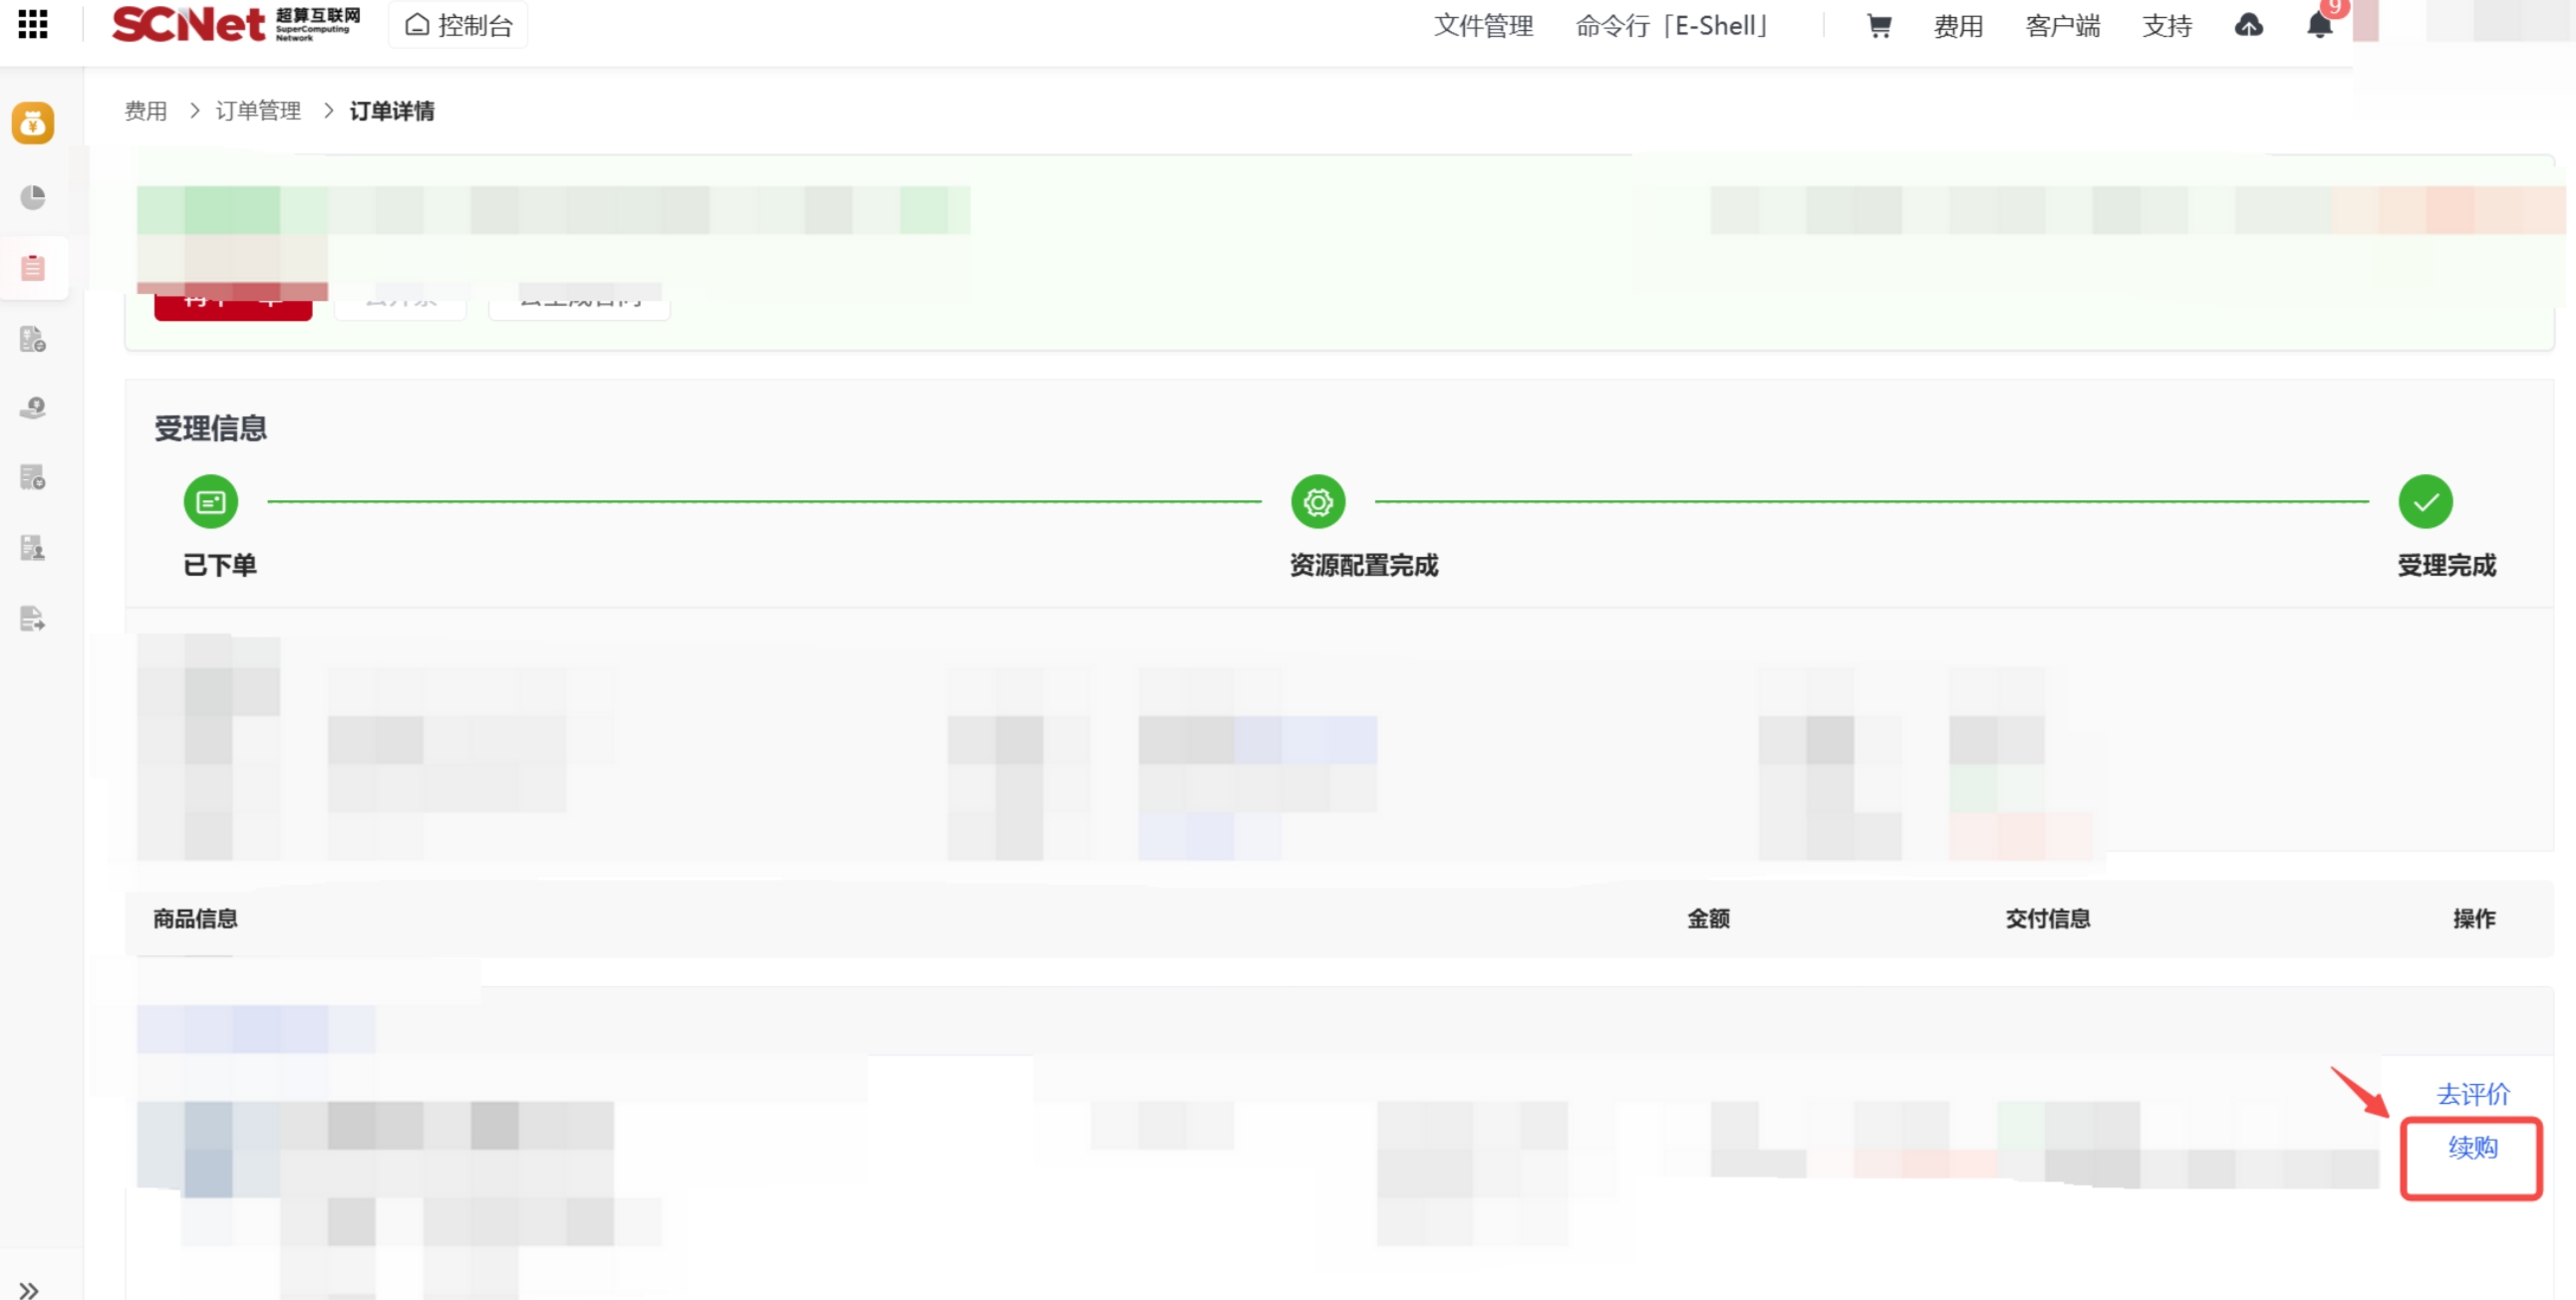This screenshot has width=2576, height=1300.
Task: Click the 受理完成 checkmark step icon
Action: [2425, 502]
